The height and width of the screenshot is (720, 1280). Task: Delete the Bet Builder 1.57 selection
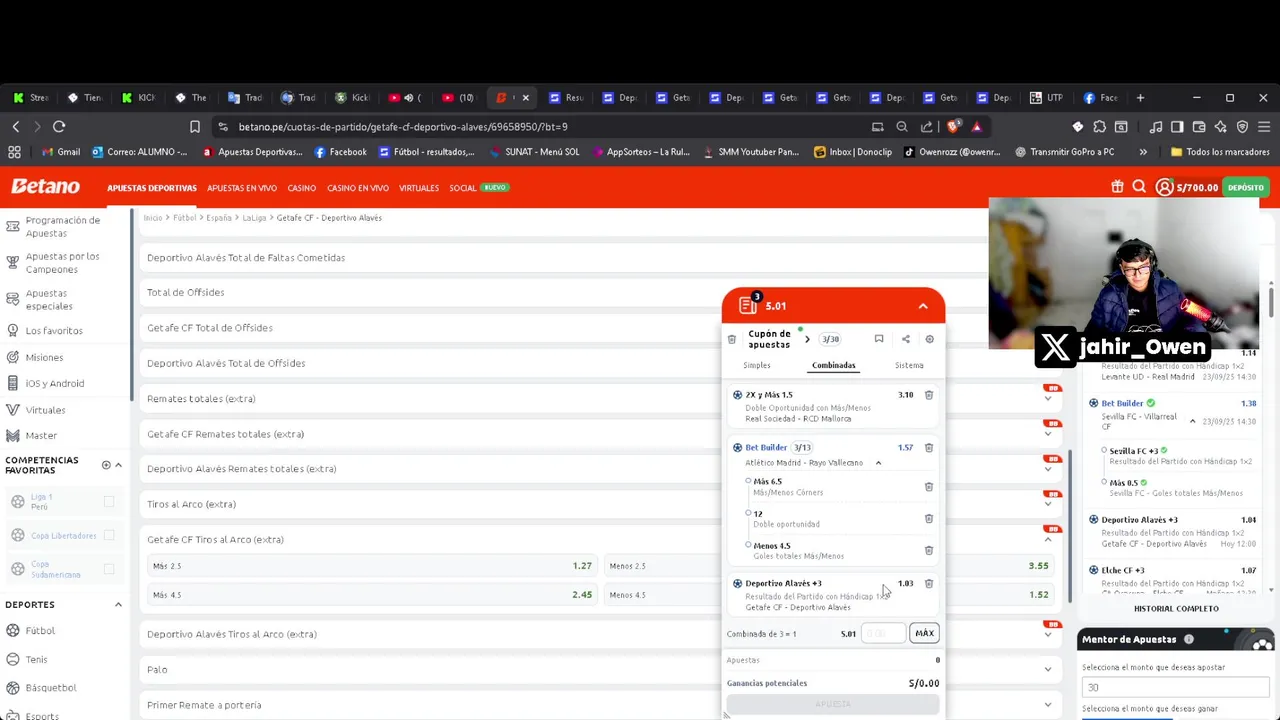(x=929, y=448)
